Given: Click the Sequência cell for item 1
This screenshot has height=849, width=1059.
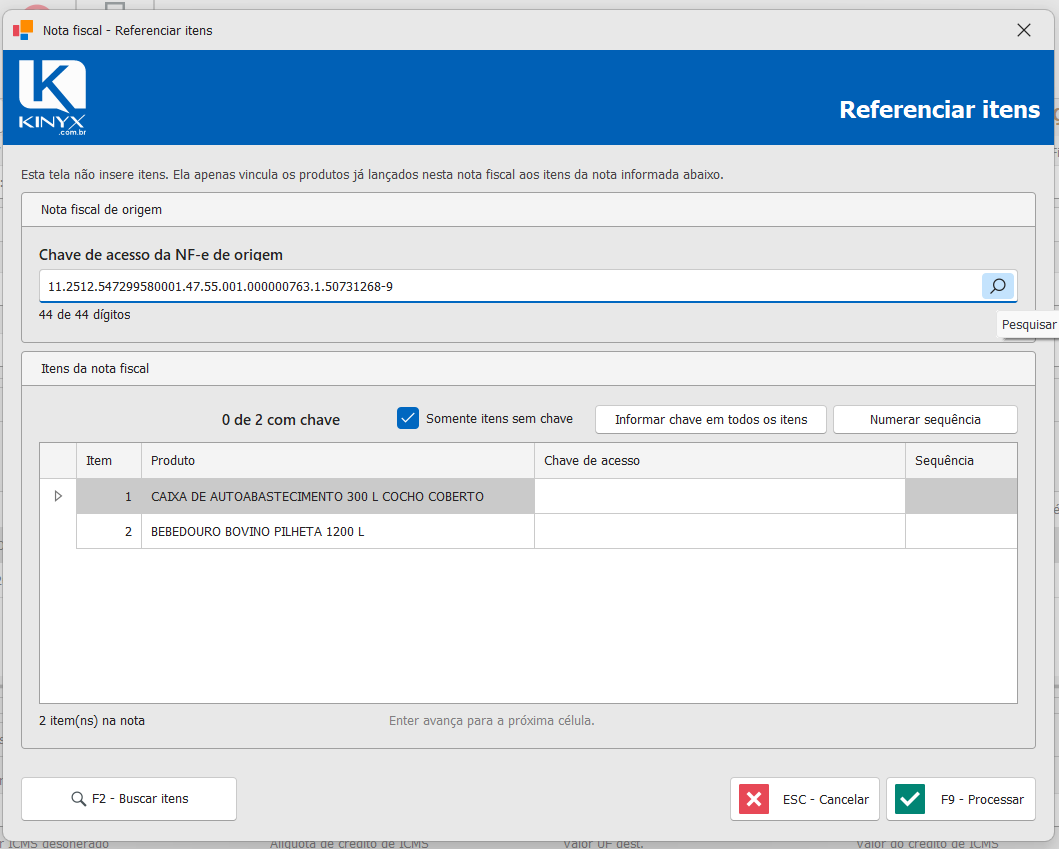Looking at the screenshot, I should click(x=961, y=496).
